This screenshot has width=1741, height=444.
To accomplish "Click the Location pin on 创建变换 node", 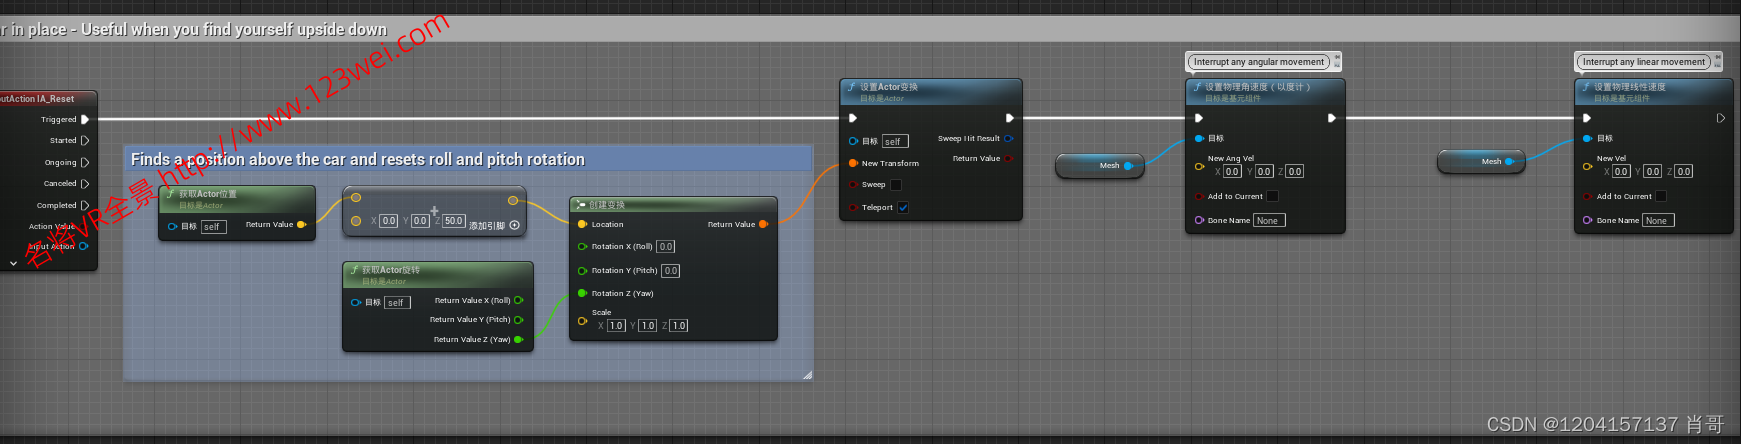I will coord(582,224).
